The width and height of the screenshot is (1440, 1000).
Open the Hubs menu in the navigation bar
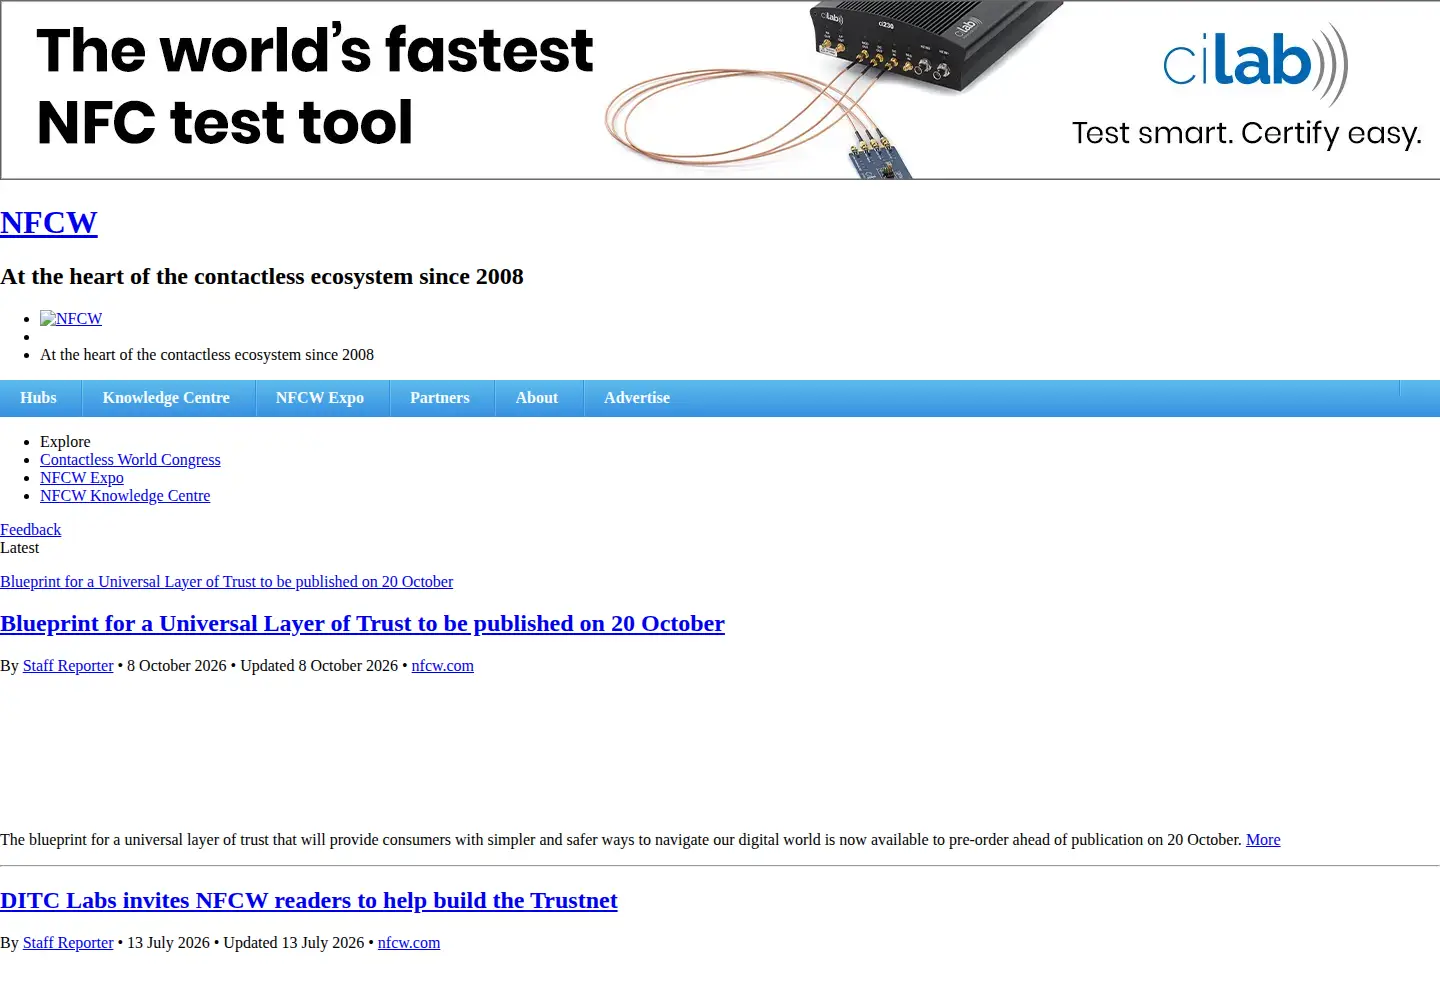pyautogui.click(x=38, y=398)
